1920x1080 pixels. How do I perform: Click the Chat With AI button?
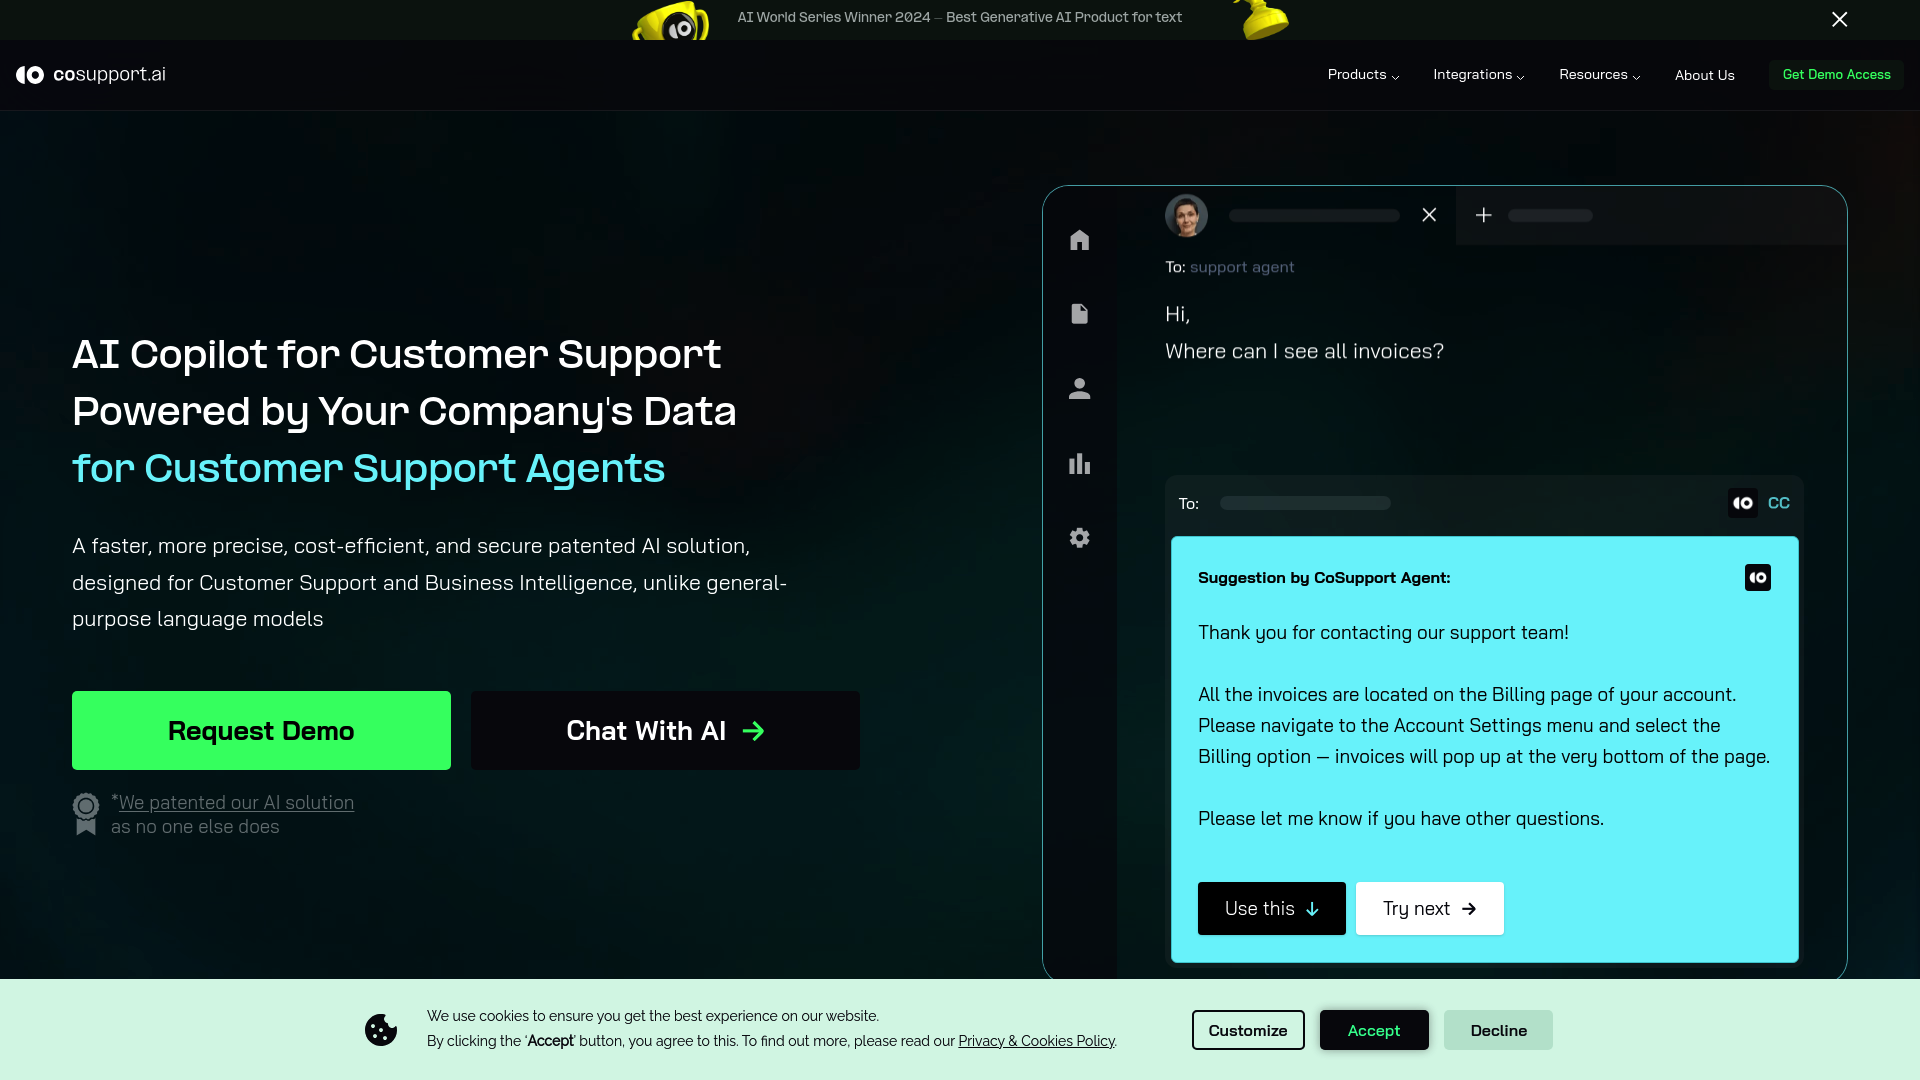666,731
